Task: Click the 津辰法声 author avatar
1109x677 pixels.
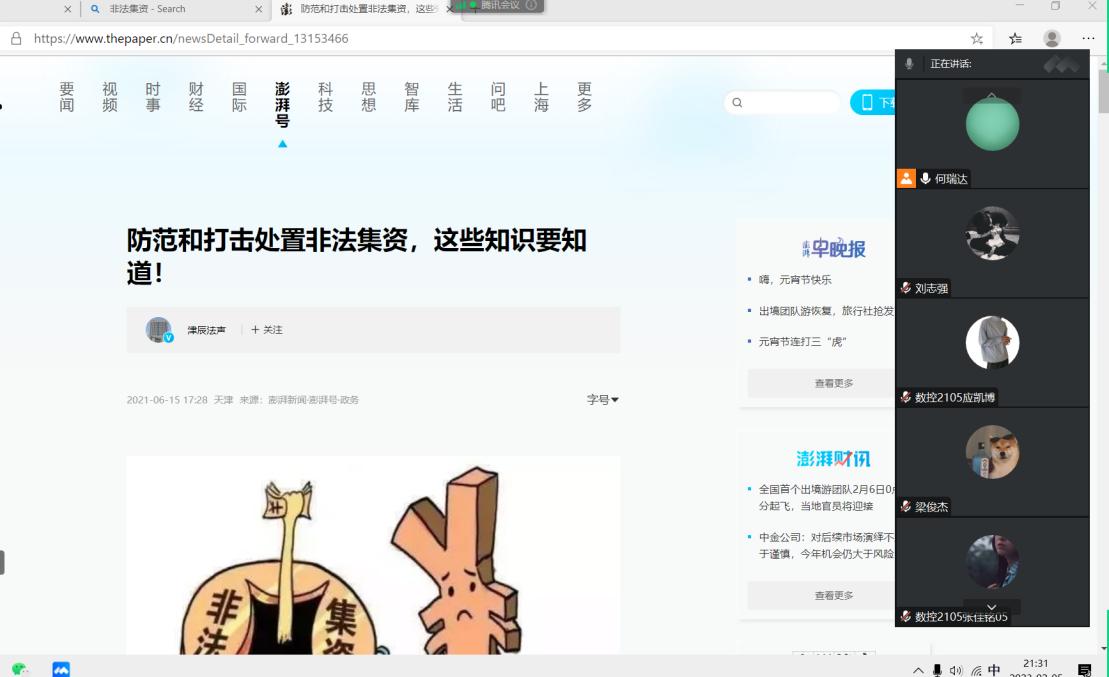Action: coord(158,330)
